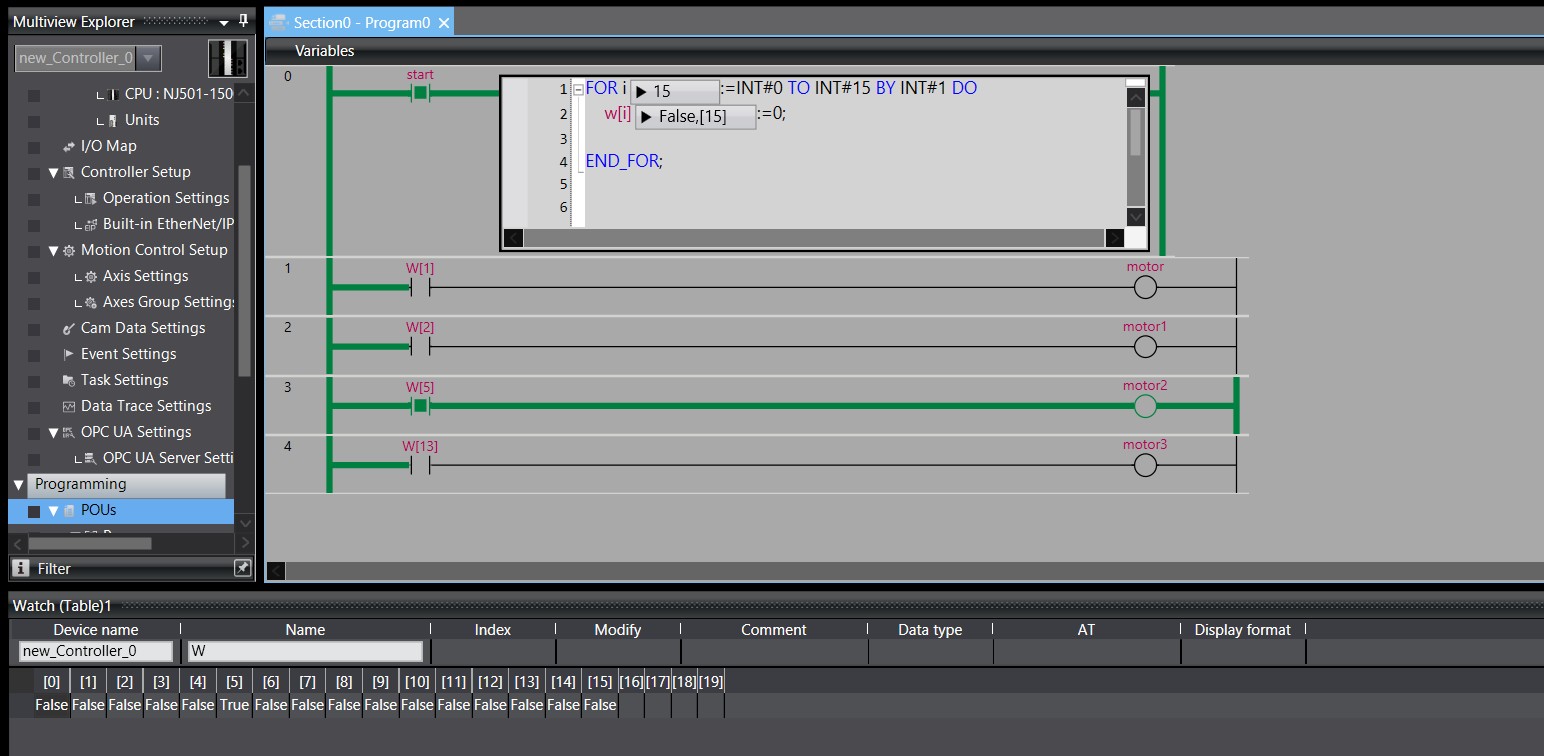1544x756 pixels.
Task: Pin the Filter bar
Action: tap(242, 568)
